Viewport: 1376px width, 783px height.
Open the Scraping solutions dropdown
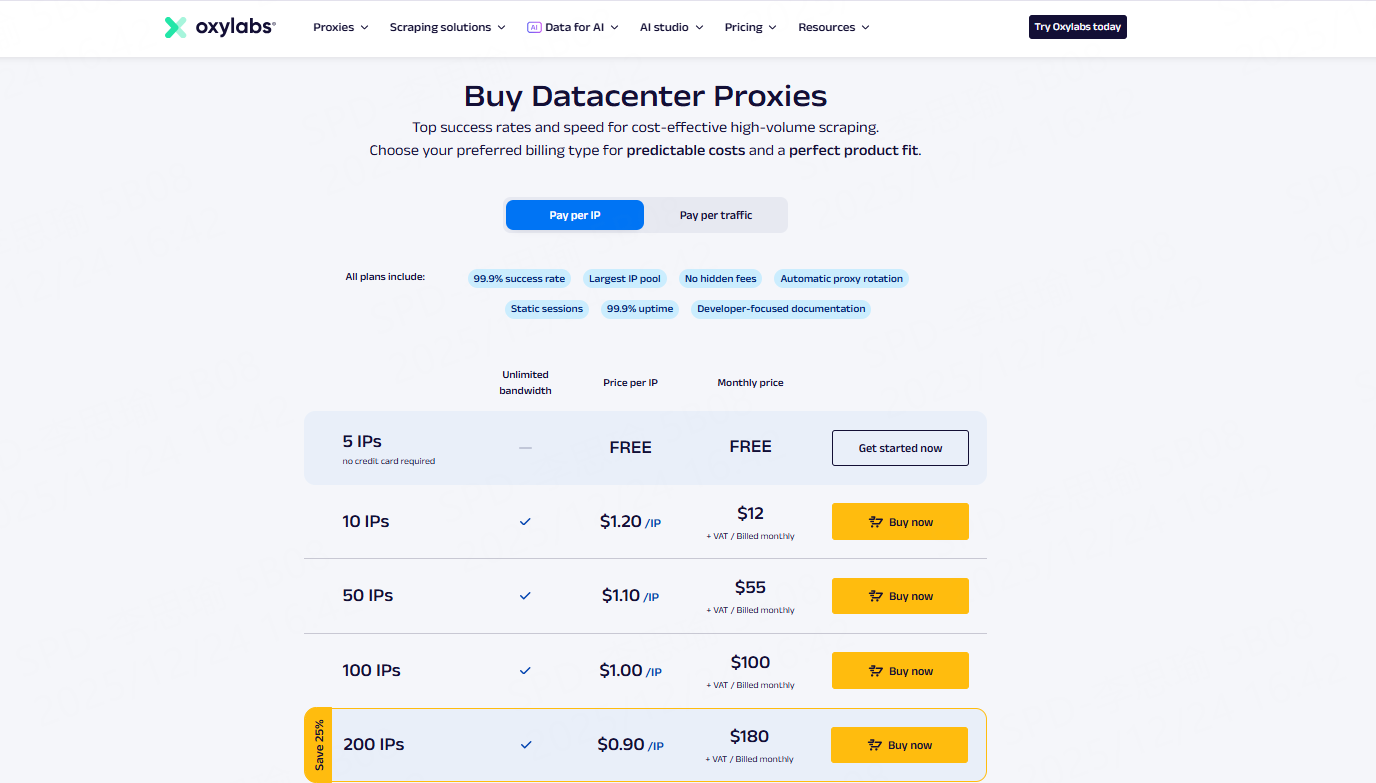[x=447, y=28]
